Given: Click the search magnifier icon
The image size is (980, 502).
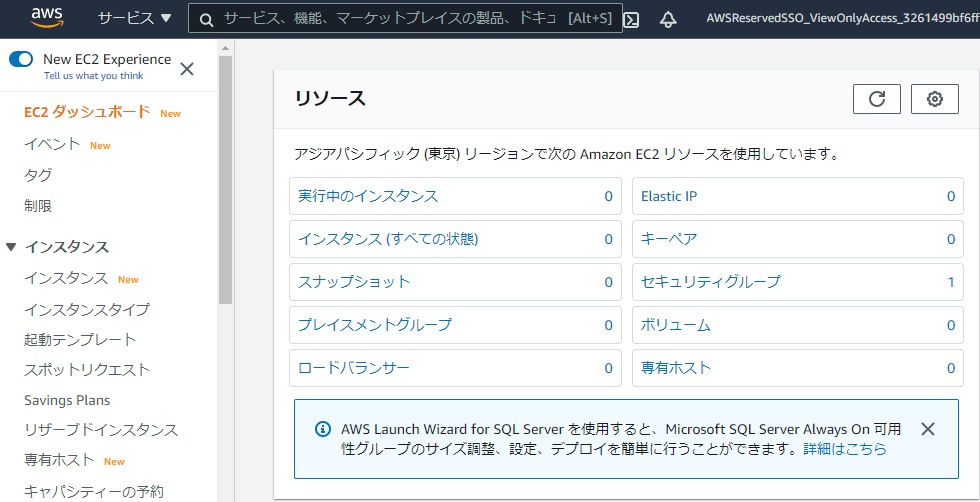Looking at the screenshot, I should (206, 20).
